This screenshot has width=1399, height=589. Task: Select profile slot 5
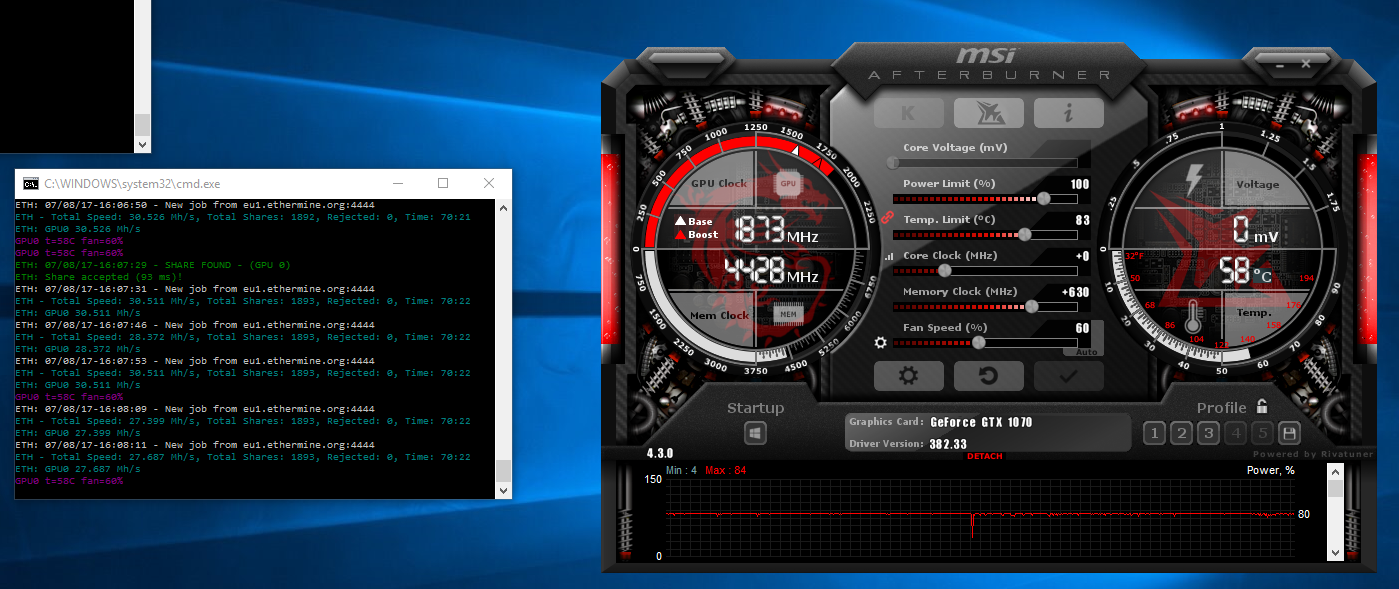point(1262,433)
